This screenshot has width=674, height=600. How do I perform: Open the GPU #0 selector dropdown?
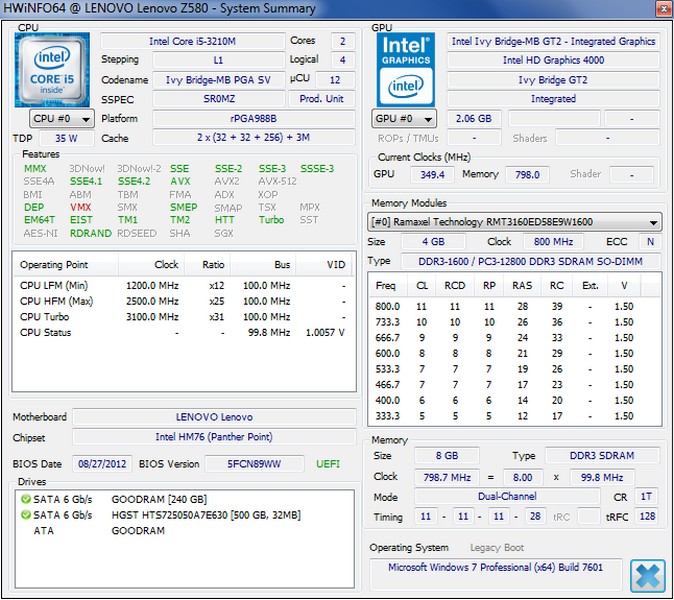(404, 119)
